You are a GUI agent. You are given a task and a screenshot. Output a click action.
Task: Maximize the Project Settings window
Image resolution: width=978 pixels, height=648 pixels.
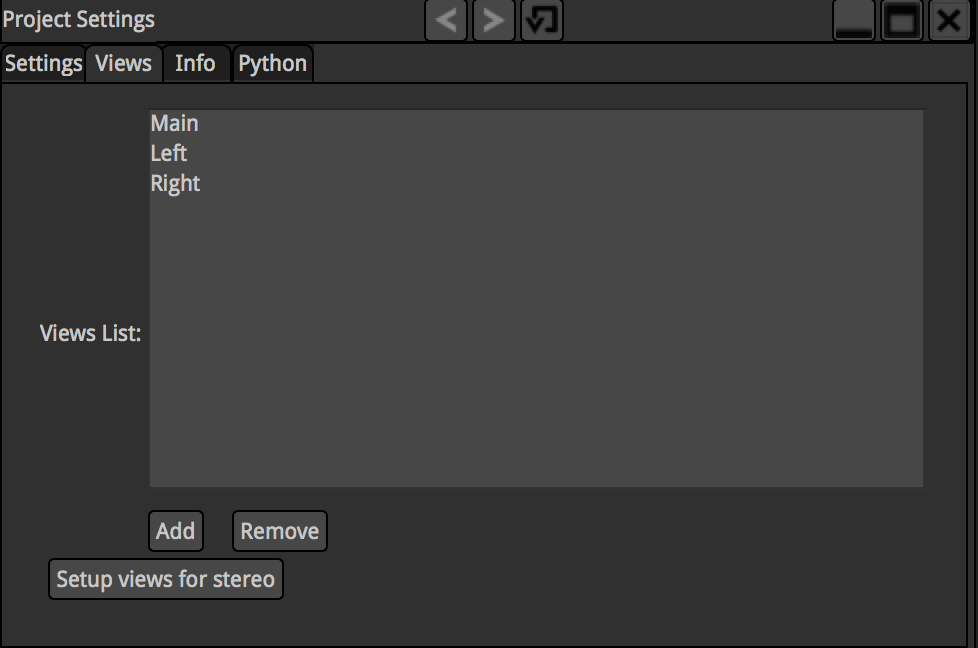click(x=902, y=21)
